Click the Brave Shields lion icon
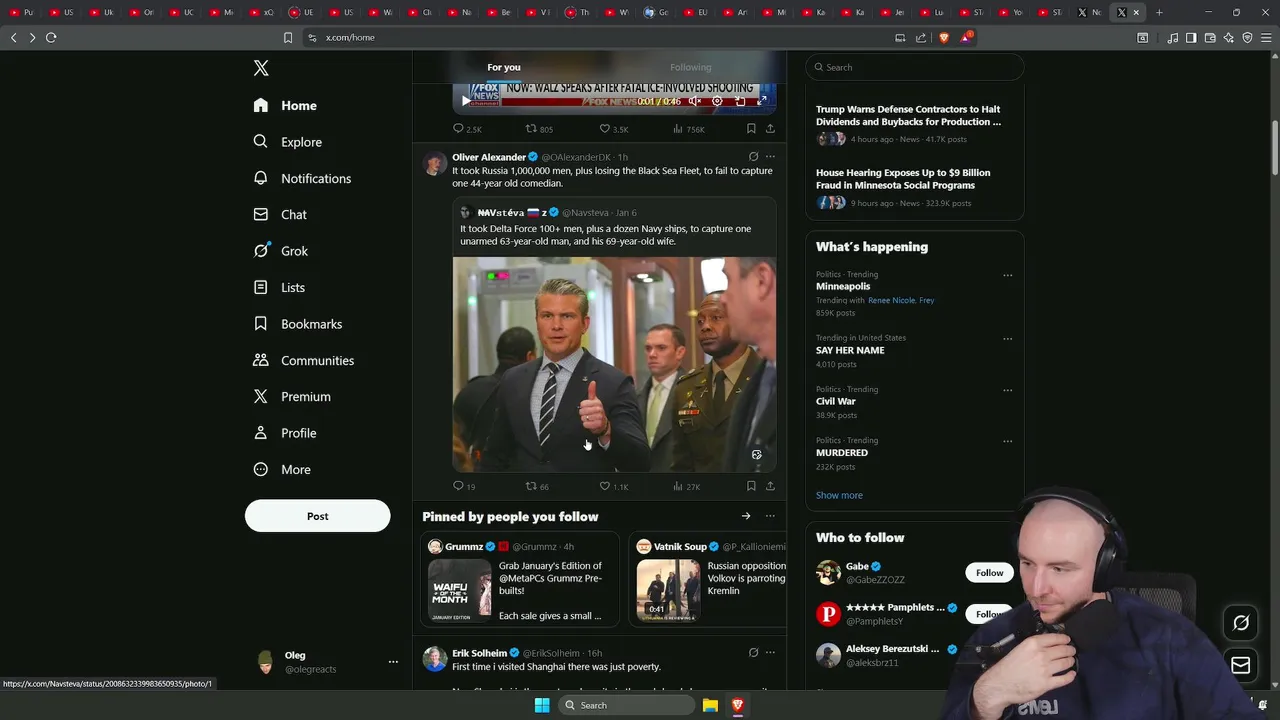Screen dimensions: 1280x720 coord(944,37)
